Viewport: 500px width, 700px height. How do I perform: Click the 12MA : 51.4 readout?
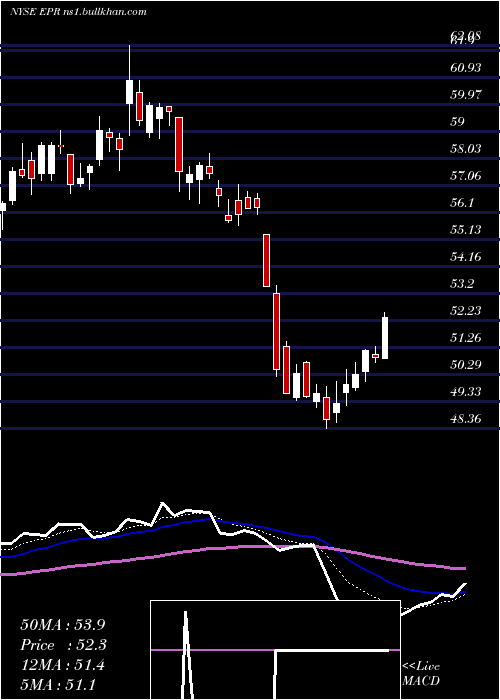[62, 665]
